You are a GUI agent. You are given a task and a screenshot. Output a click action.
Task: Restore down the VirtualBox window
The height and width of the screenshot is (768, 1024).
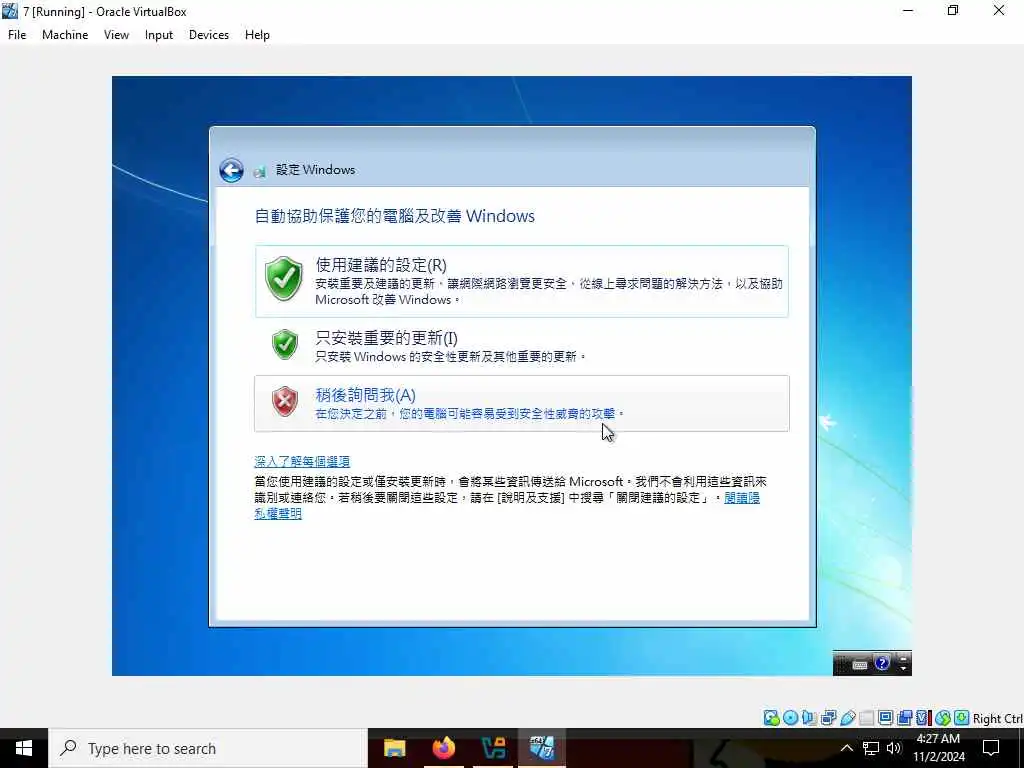953,11
